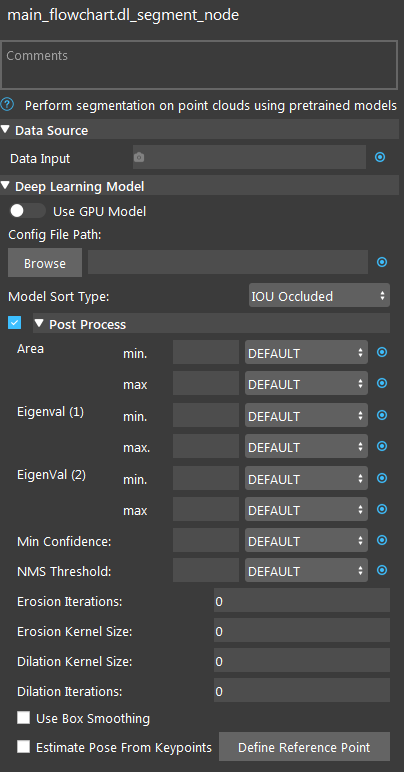Viewport: 404px width, 772px height.
Task: Toggle the Use GPU Model switch
Action: click(28, 211)
